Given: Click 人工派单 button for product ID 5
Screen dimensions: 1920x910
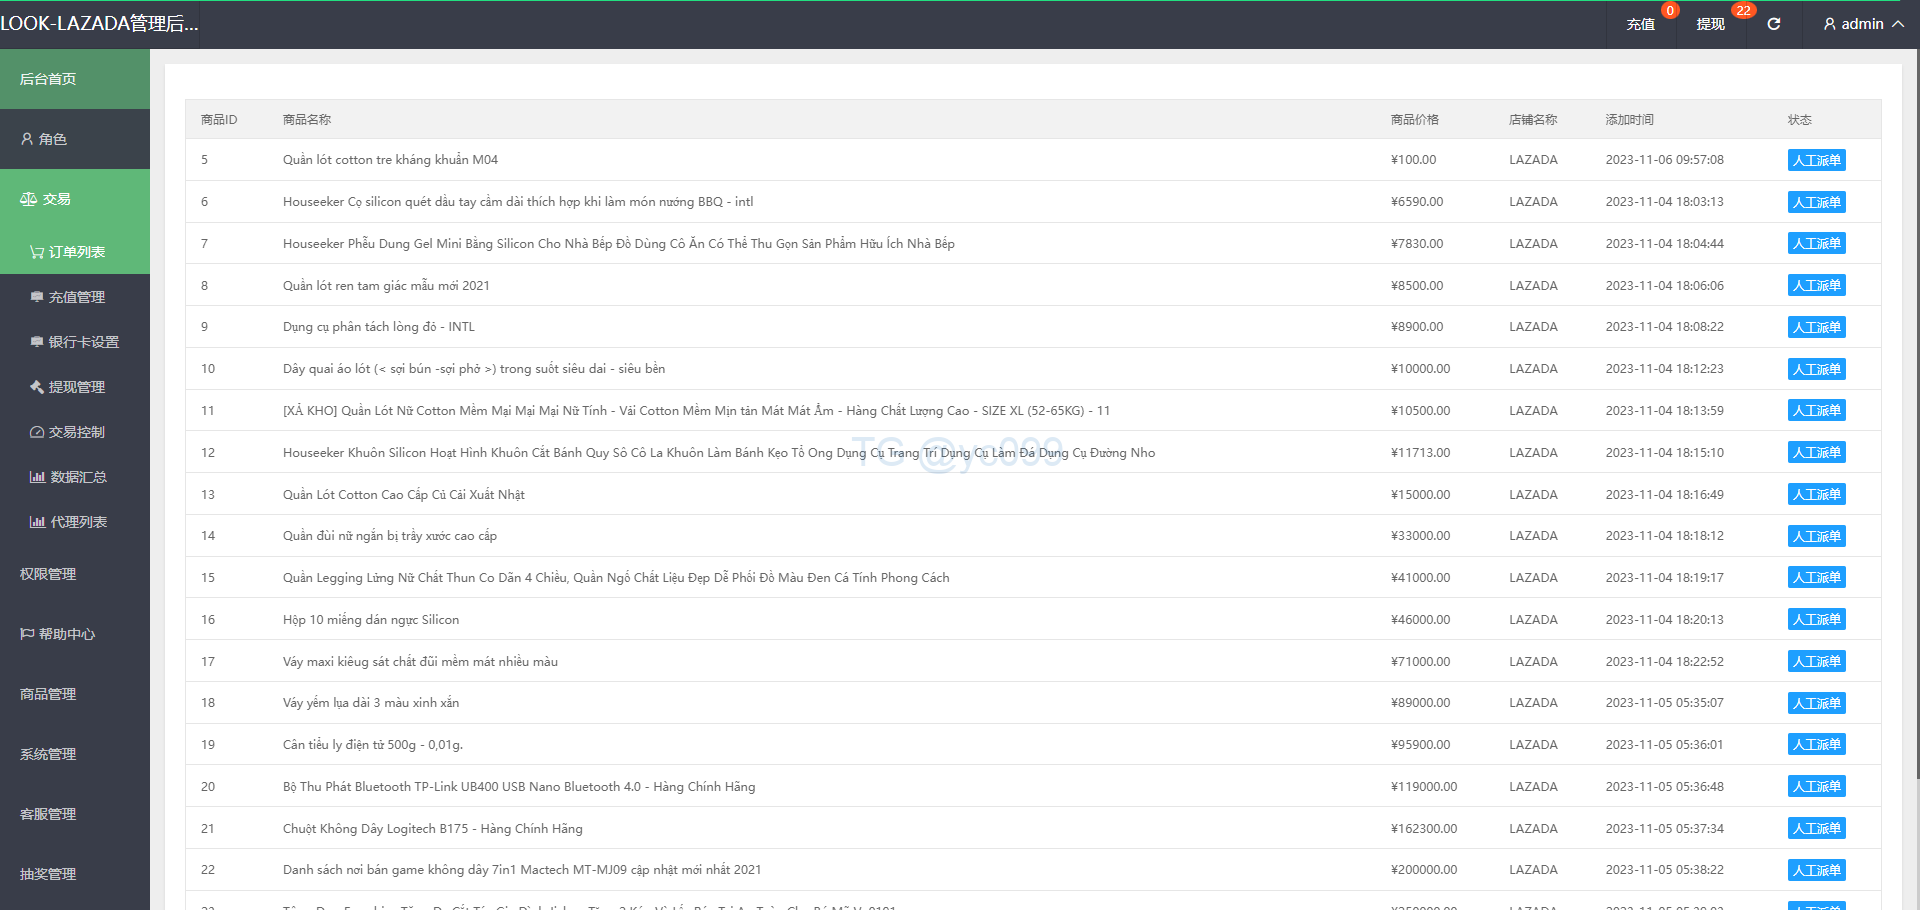Looking at the screenshot, I should point(1816,160).
